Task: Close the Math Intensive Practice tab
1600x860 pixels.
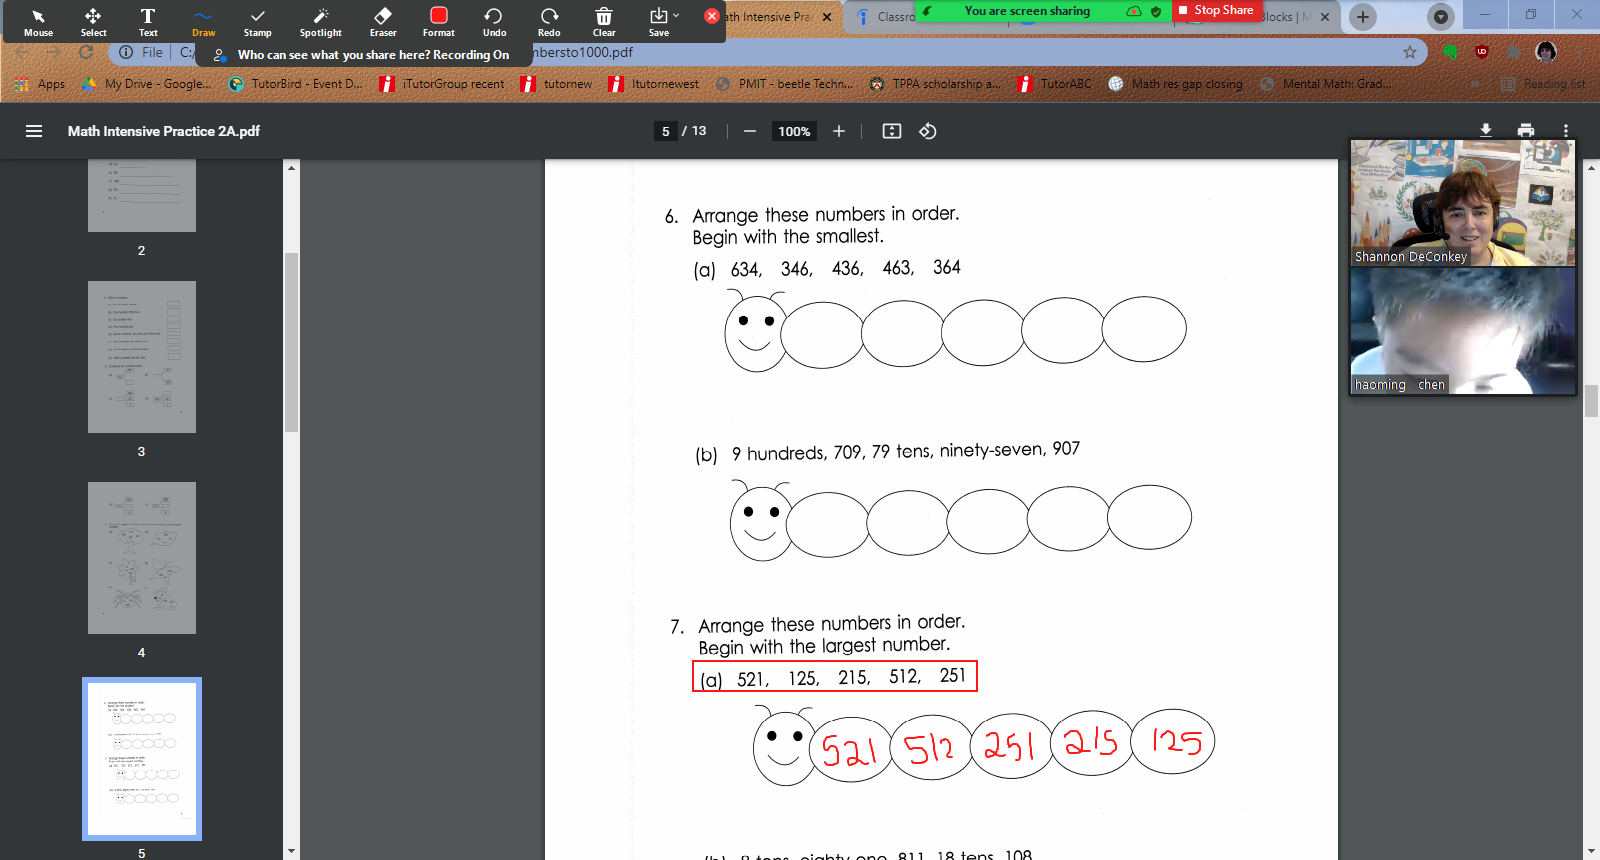Action: [x=827, y=17]
